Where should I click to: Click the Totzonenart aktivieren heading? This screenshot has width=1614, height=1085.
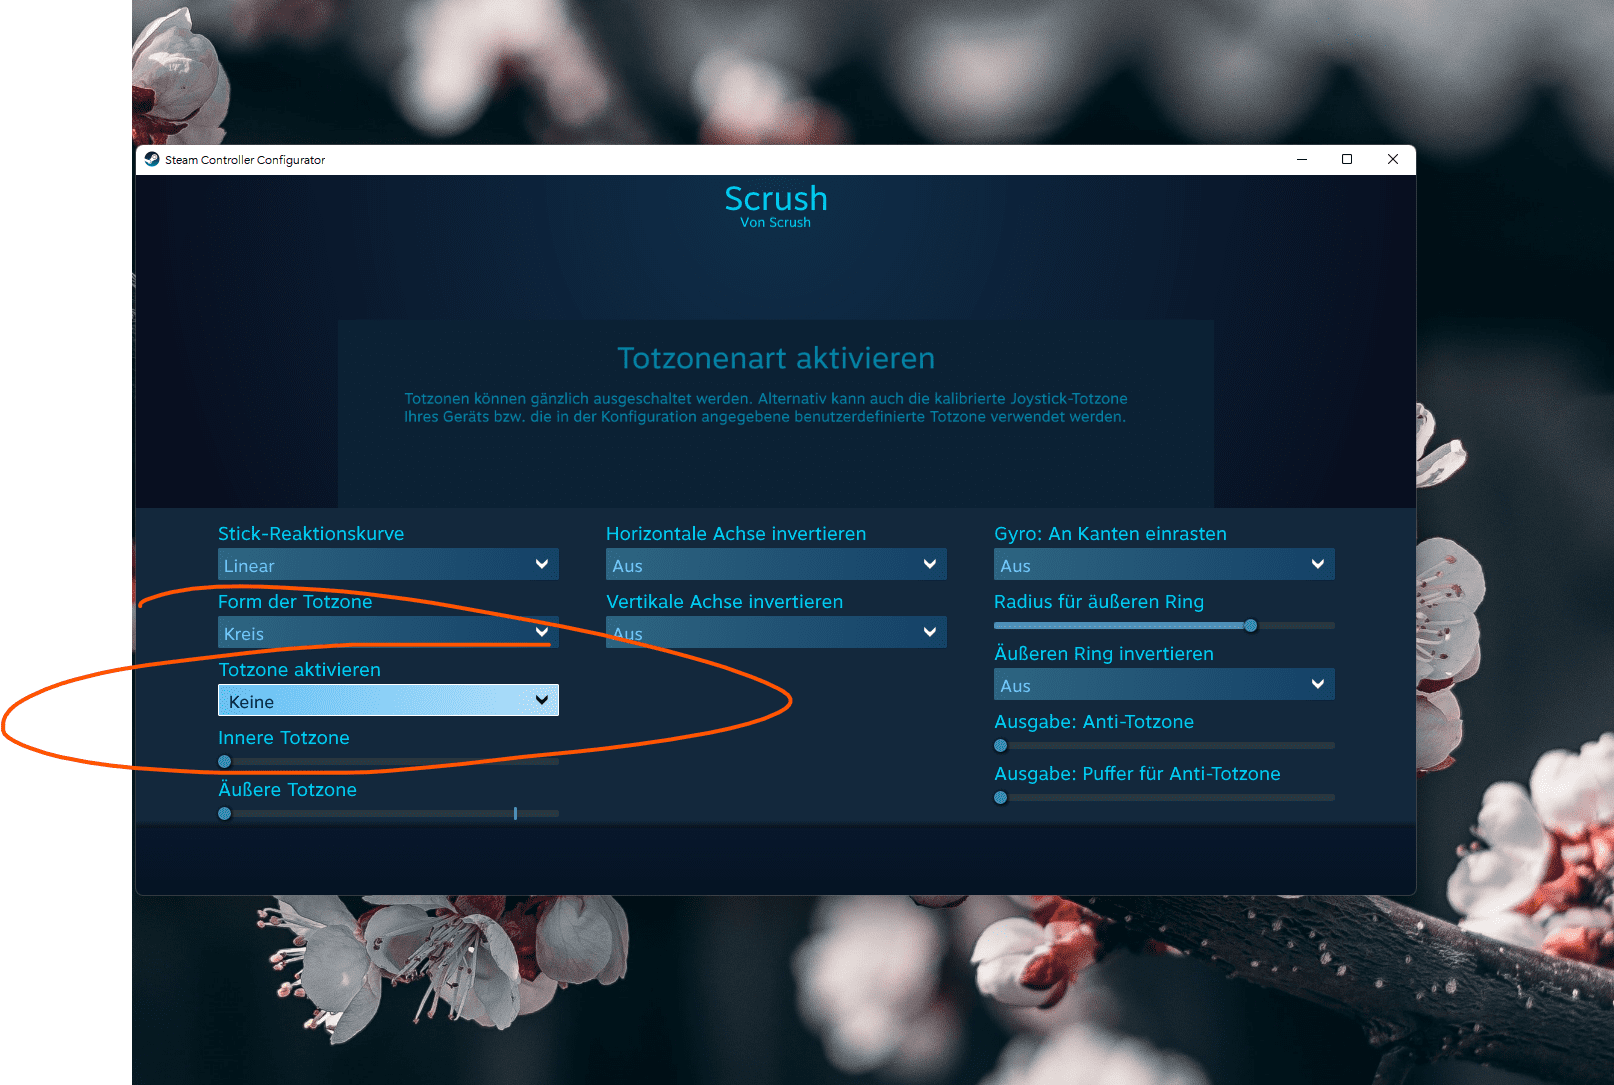(776, 358)
